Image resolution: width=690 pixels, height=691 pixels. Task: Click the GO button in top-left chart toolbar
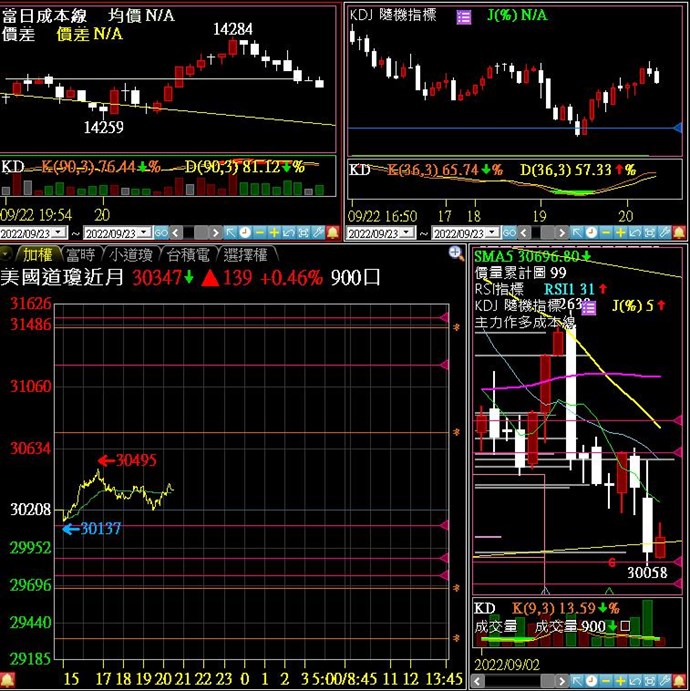pos(161,232)
